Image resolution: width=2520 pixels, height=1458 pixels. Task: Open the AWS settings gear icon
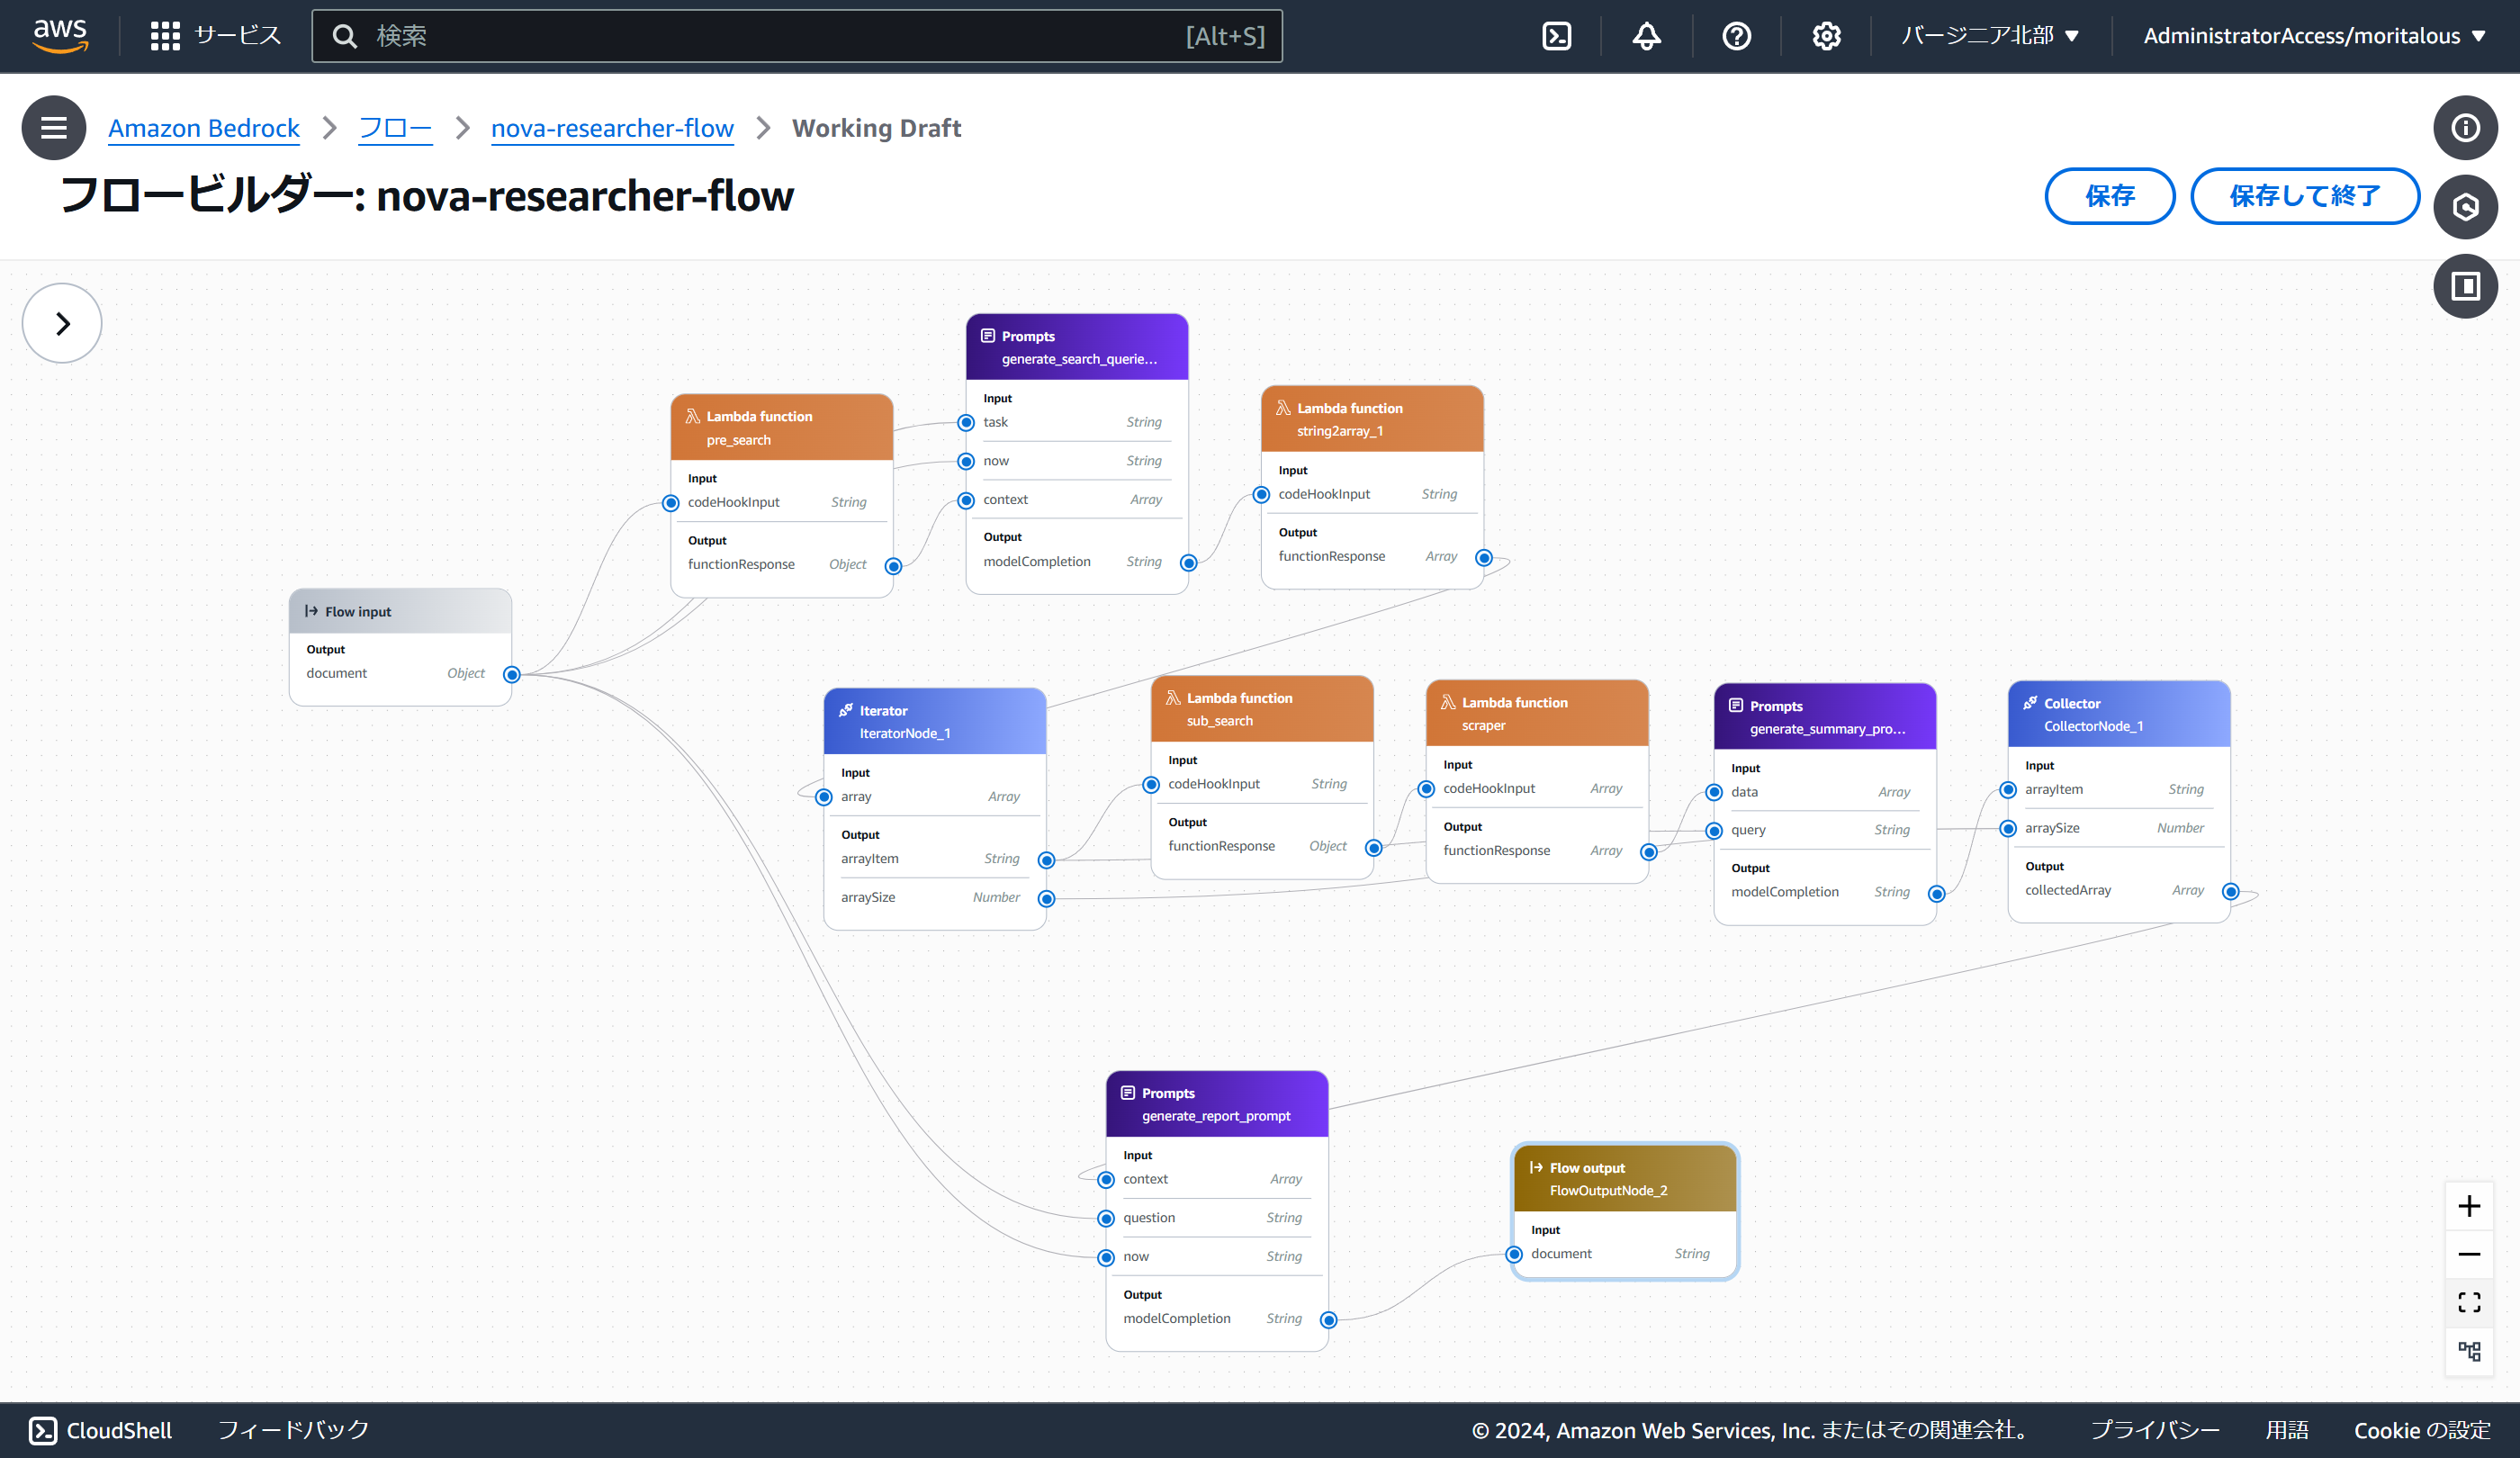click(x=1826, y=36)
